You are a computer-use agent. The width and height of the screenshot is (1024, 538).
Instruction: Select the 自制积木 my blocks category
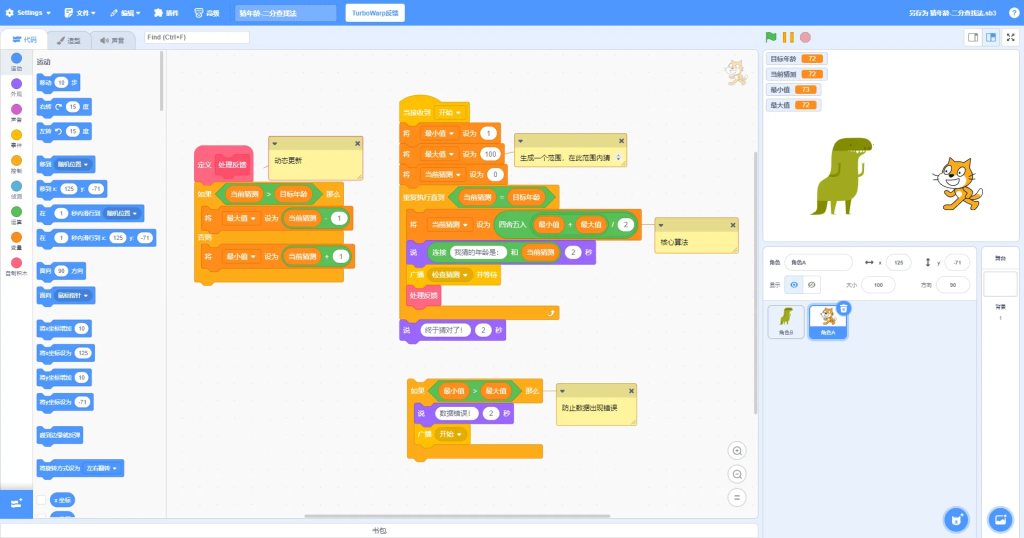point(16,266)
